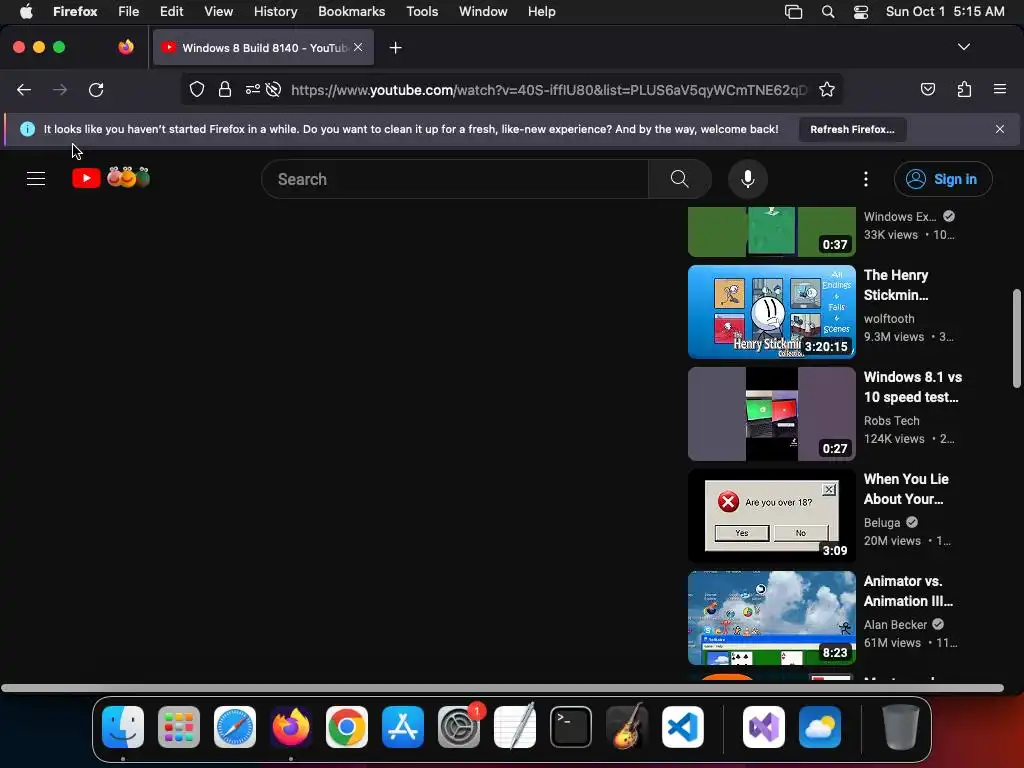Open a new tab with plus button
Image resolution: width=1024 pixels, height=768 pixels.
point(395,48)
